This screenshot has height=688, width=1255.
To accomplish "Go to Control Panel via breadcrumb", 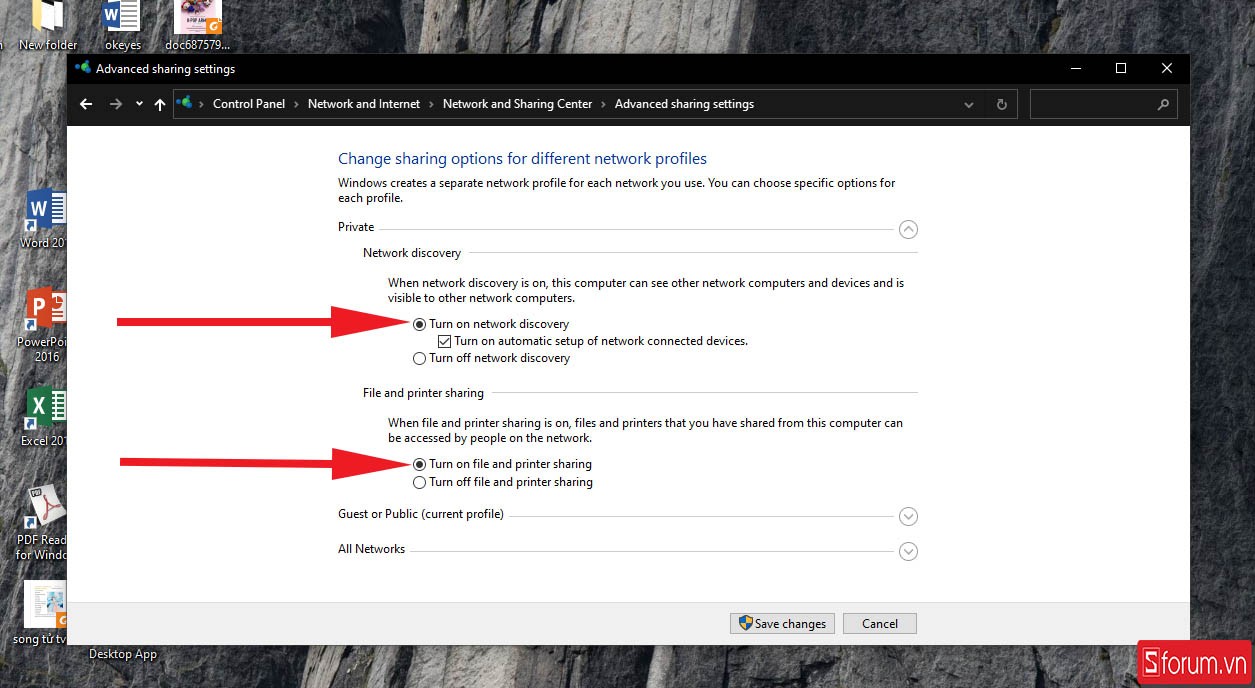I will point(248,104).
